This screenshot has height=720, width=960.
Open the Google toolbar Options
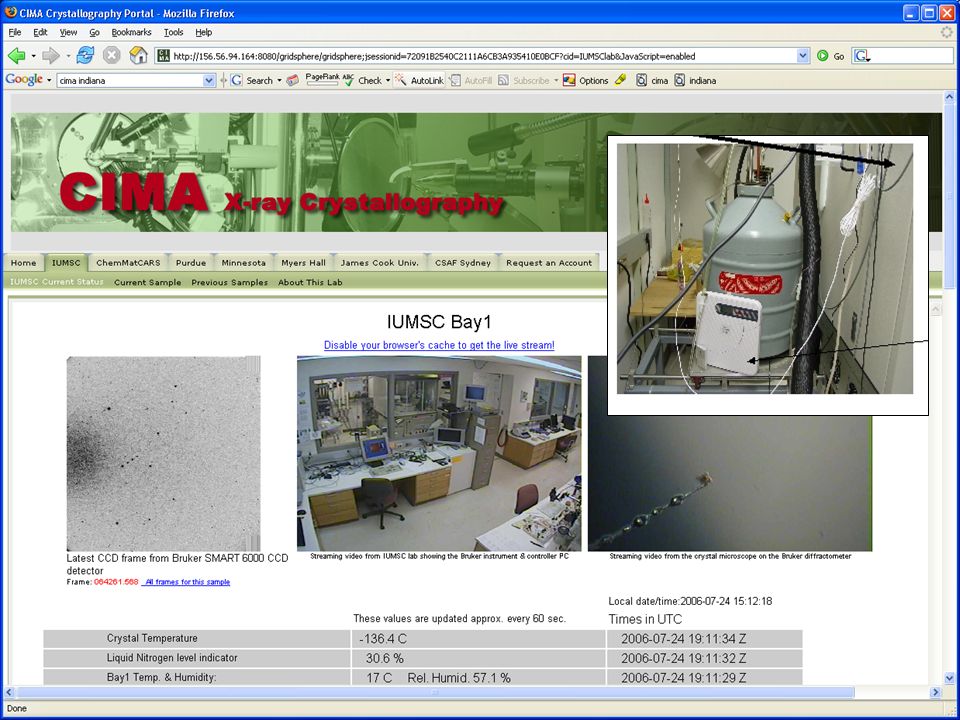point(585,80)
